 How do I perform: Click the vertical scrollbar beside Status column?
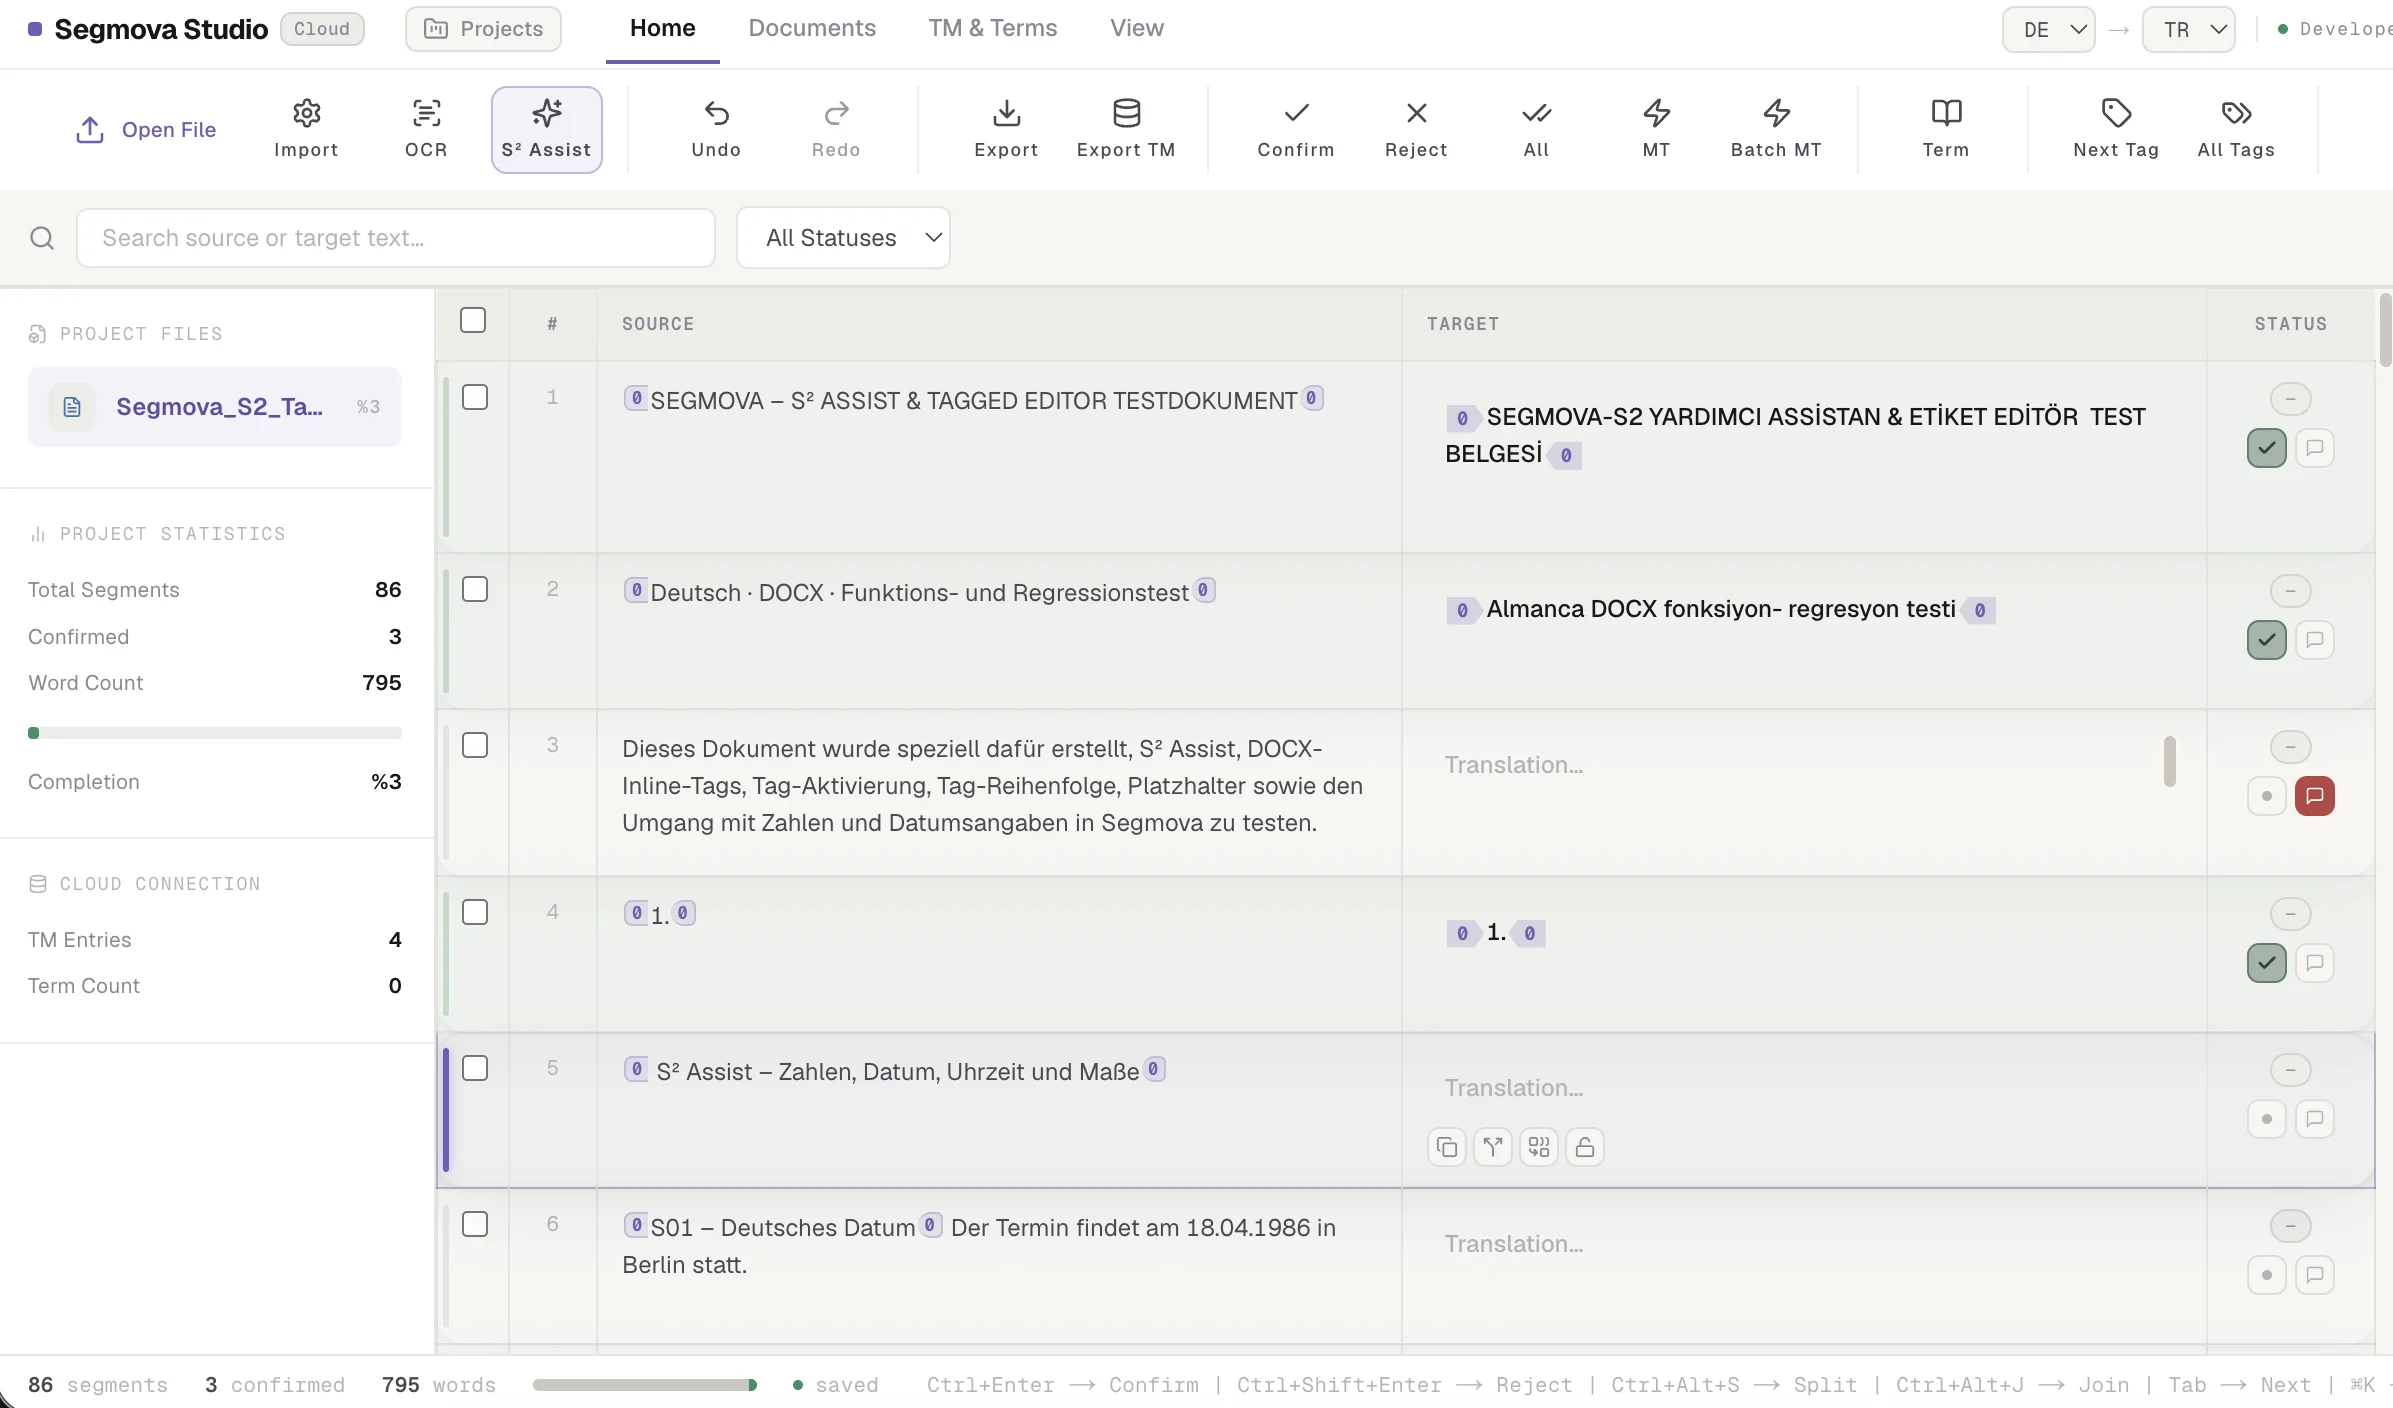pos(2385,330)
